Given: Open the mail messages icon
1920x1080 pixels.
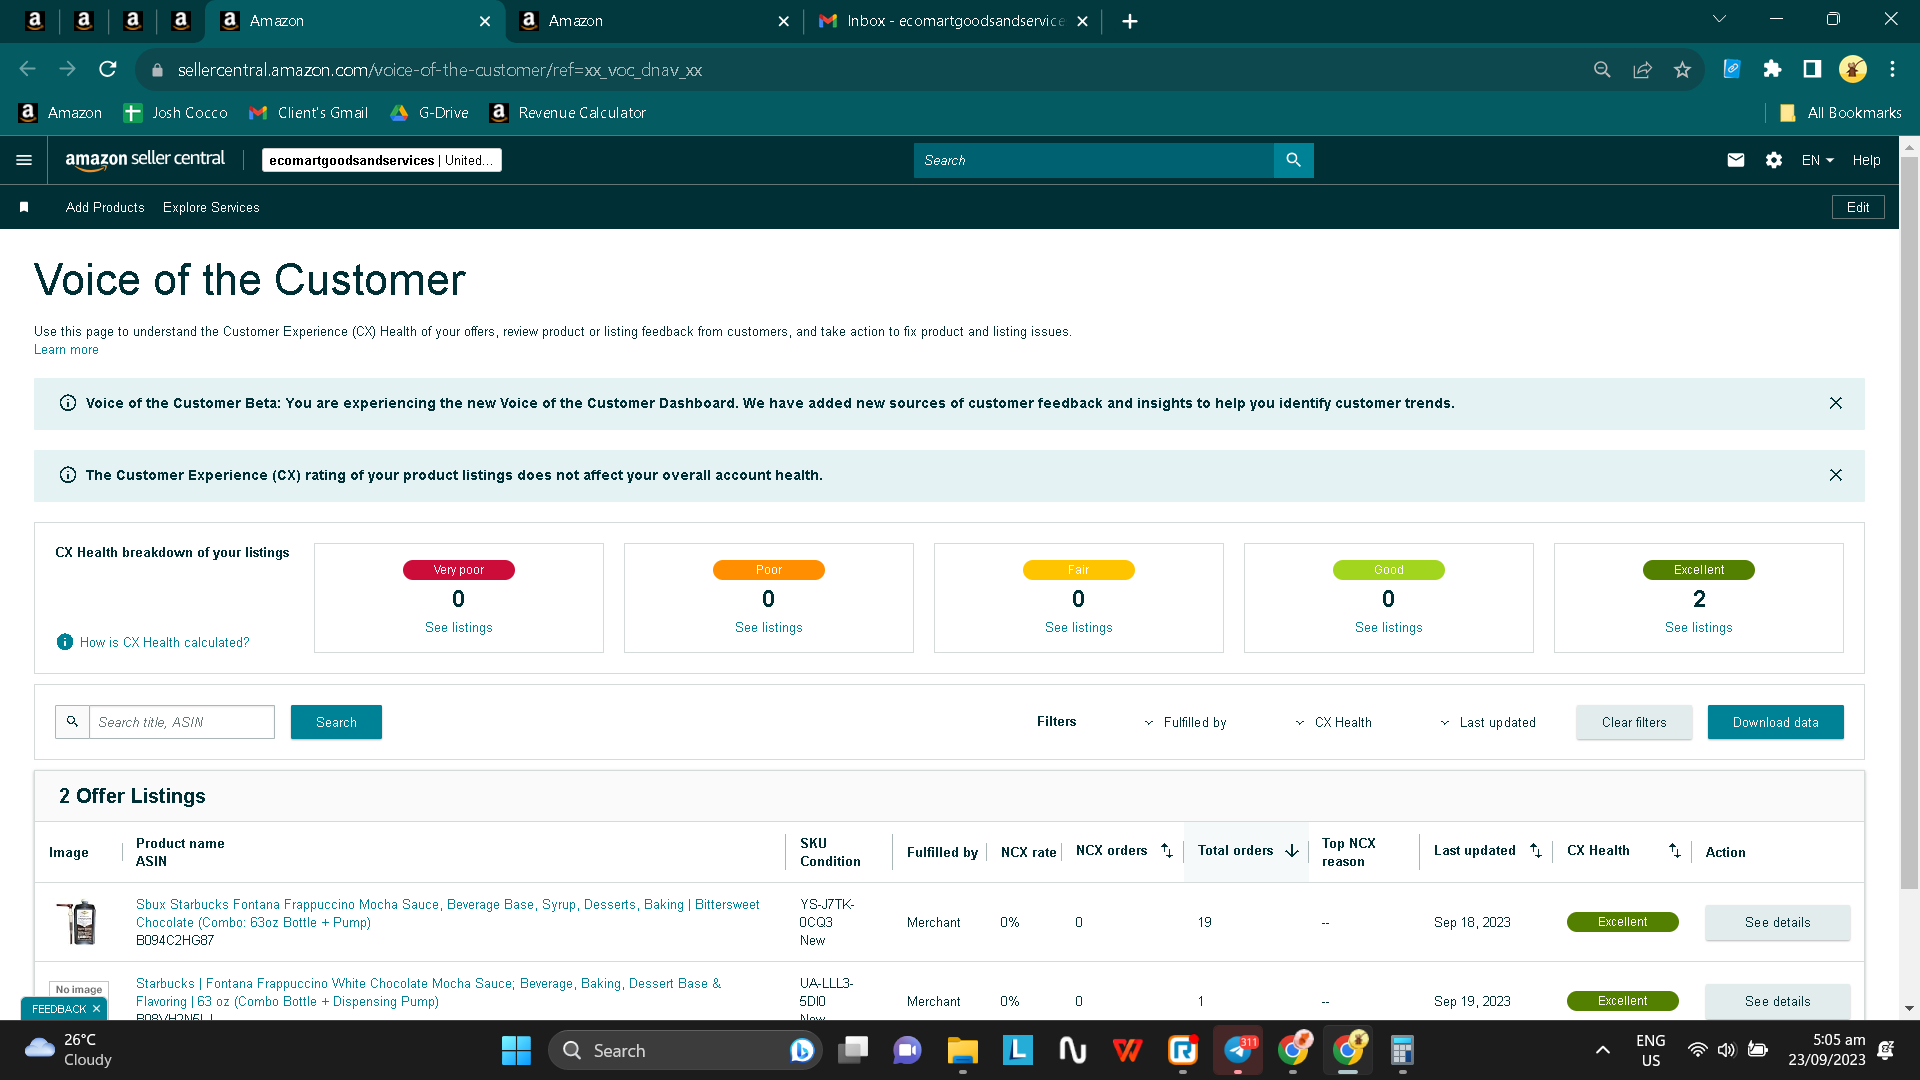Looking at the screenshot, I should click(x=1736, y=160).
